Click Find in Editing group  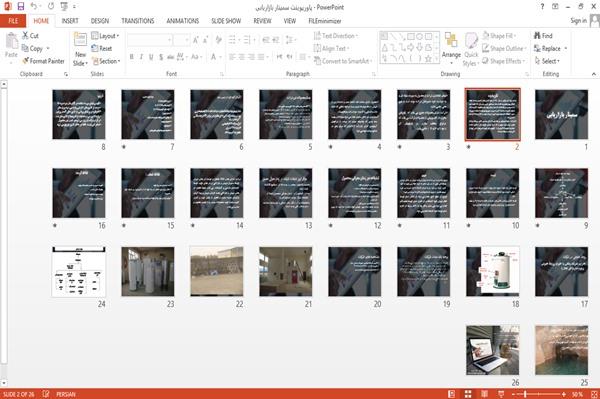click(x=543, y=36)
